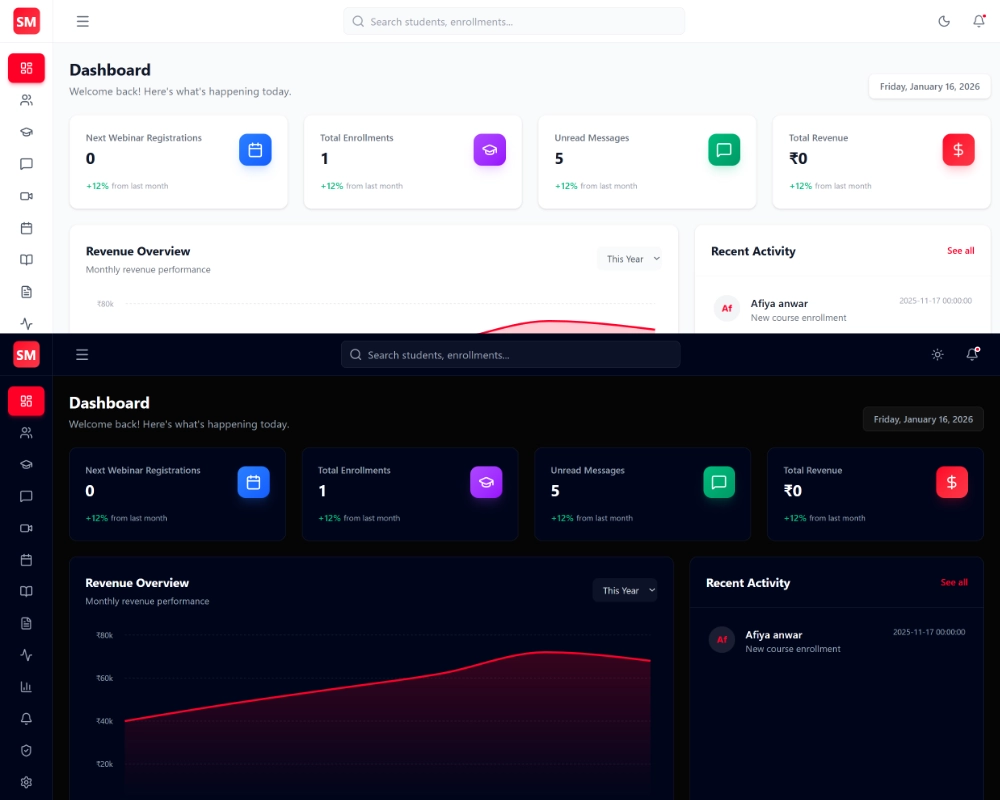Open the open-book icon in dark sidebar
The image size is (1000, 800).
tap(26, 591)
